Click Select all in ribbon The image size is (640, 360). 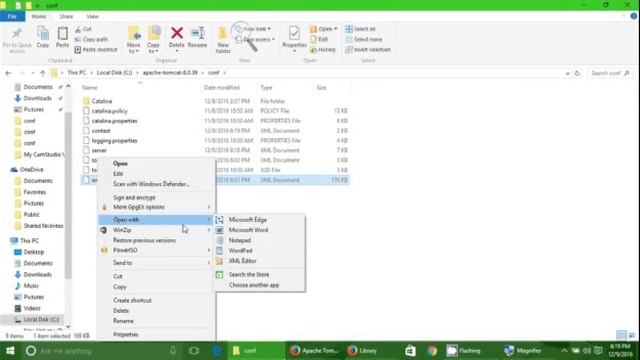360,29
